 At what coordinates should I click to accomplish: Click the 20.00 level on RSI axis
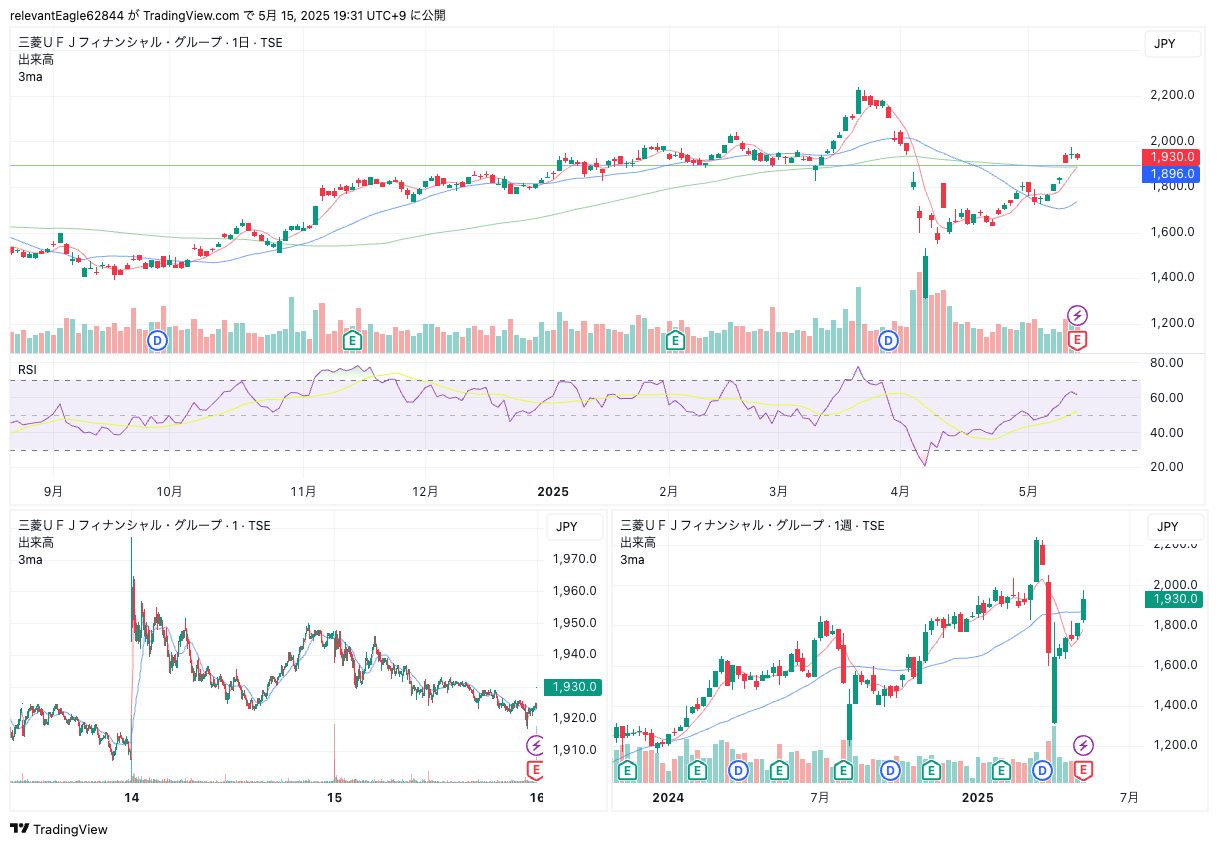[1167, 467]
